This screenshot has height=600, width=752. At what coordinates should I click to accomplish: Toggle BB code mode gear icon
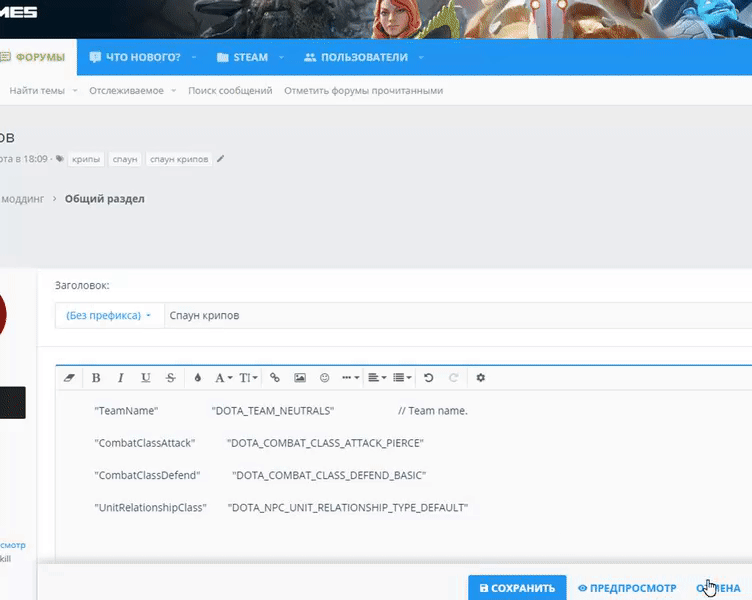point(481,378)
